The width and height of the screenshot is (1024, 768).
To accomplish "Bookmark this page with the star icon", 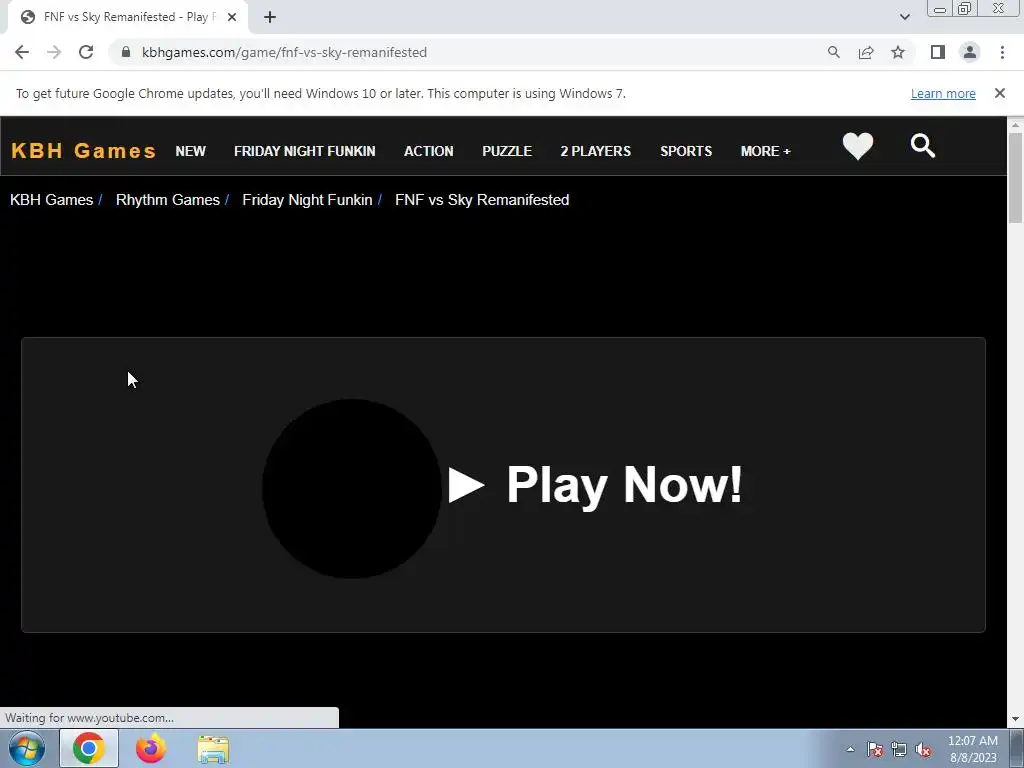I will [x=898, y=52].
